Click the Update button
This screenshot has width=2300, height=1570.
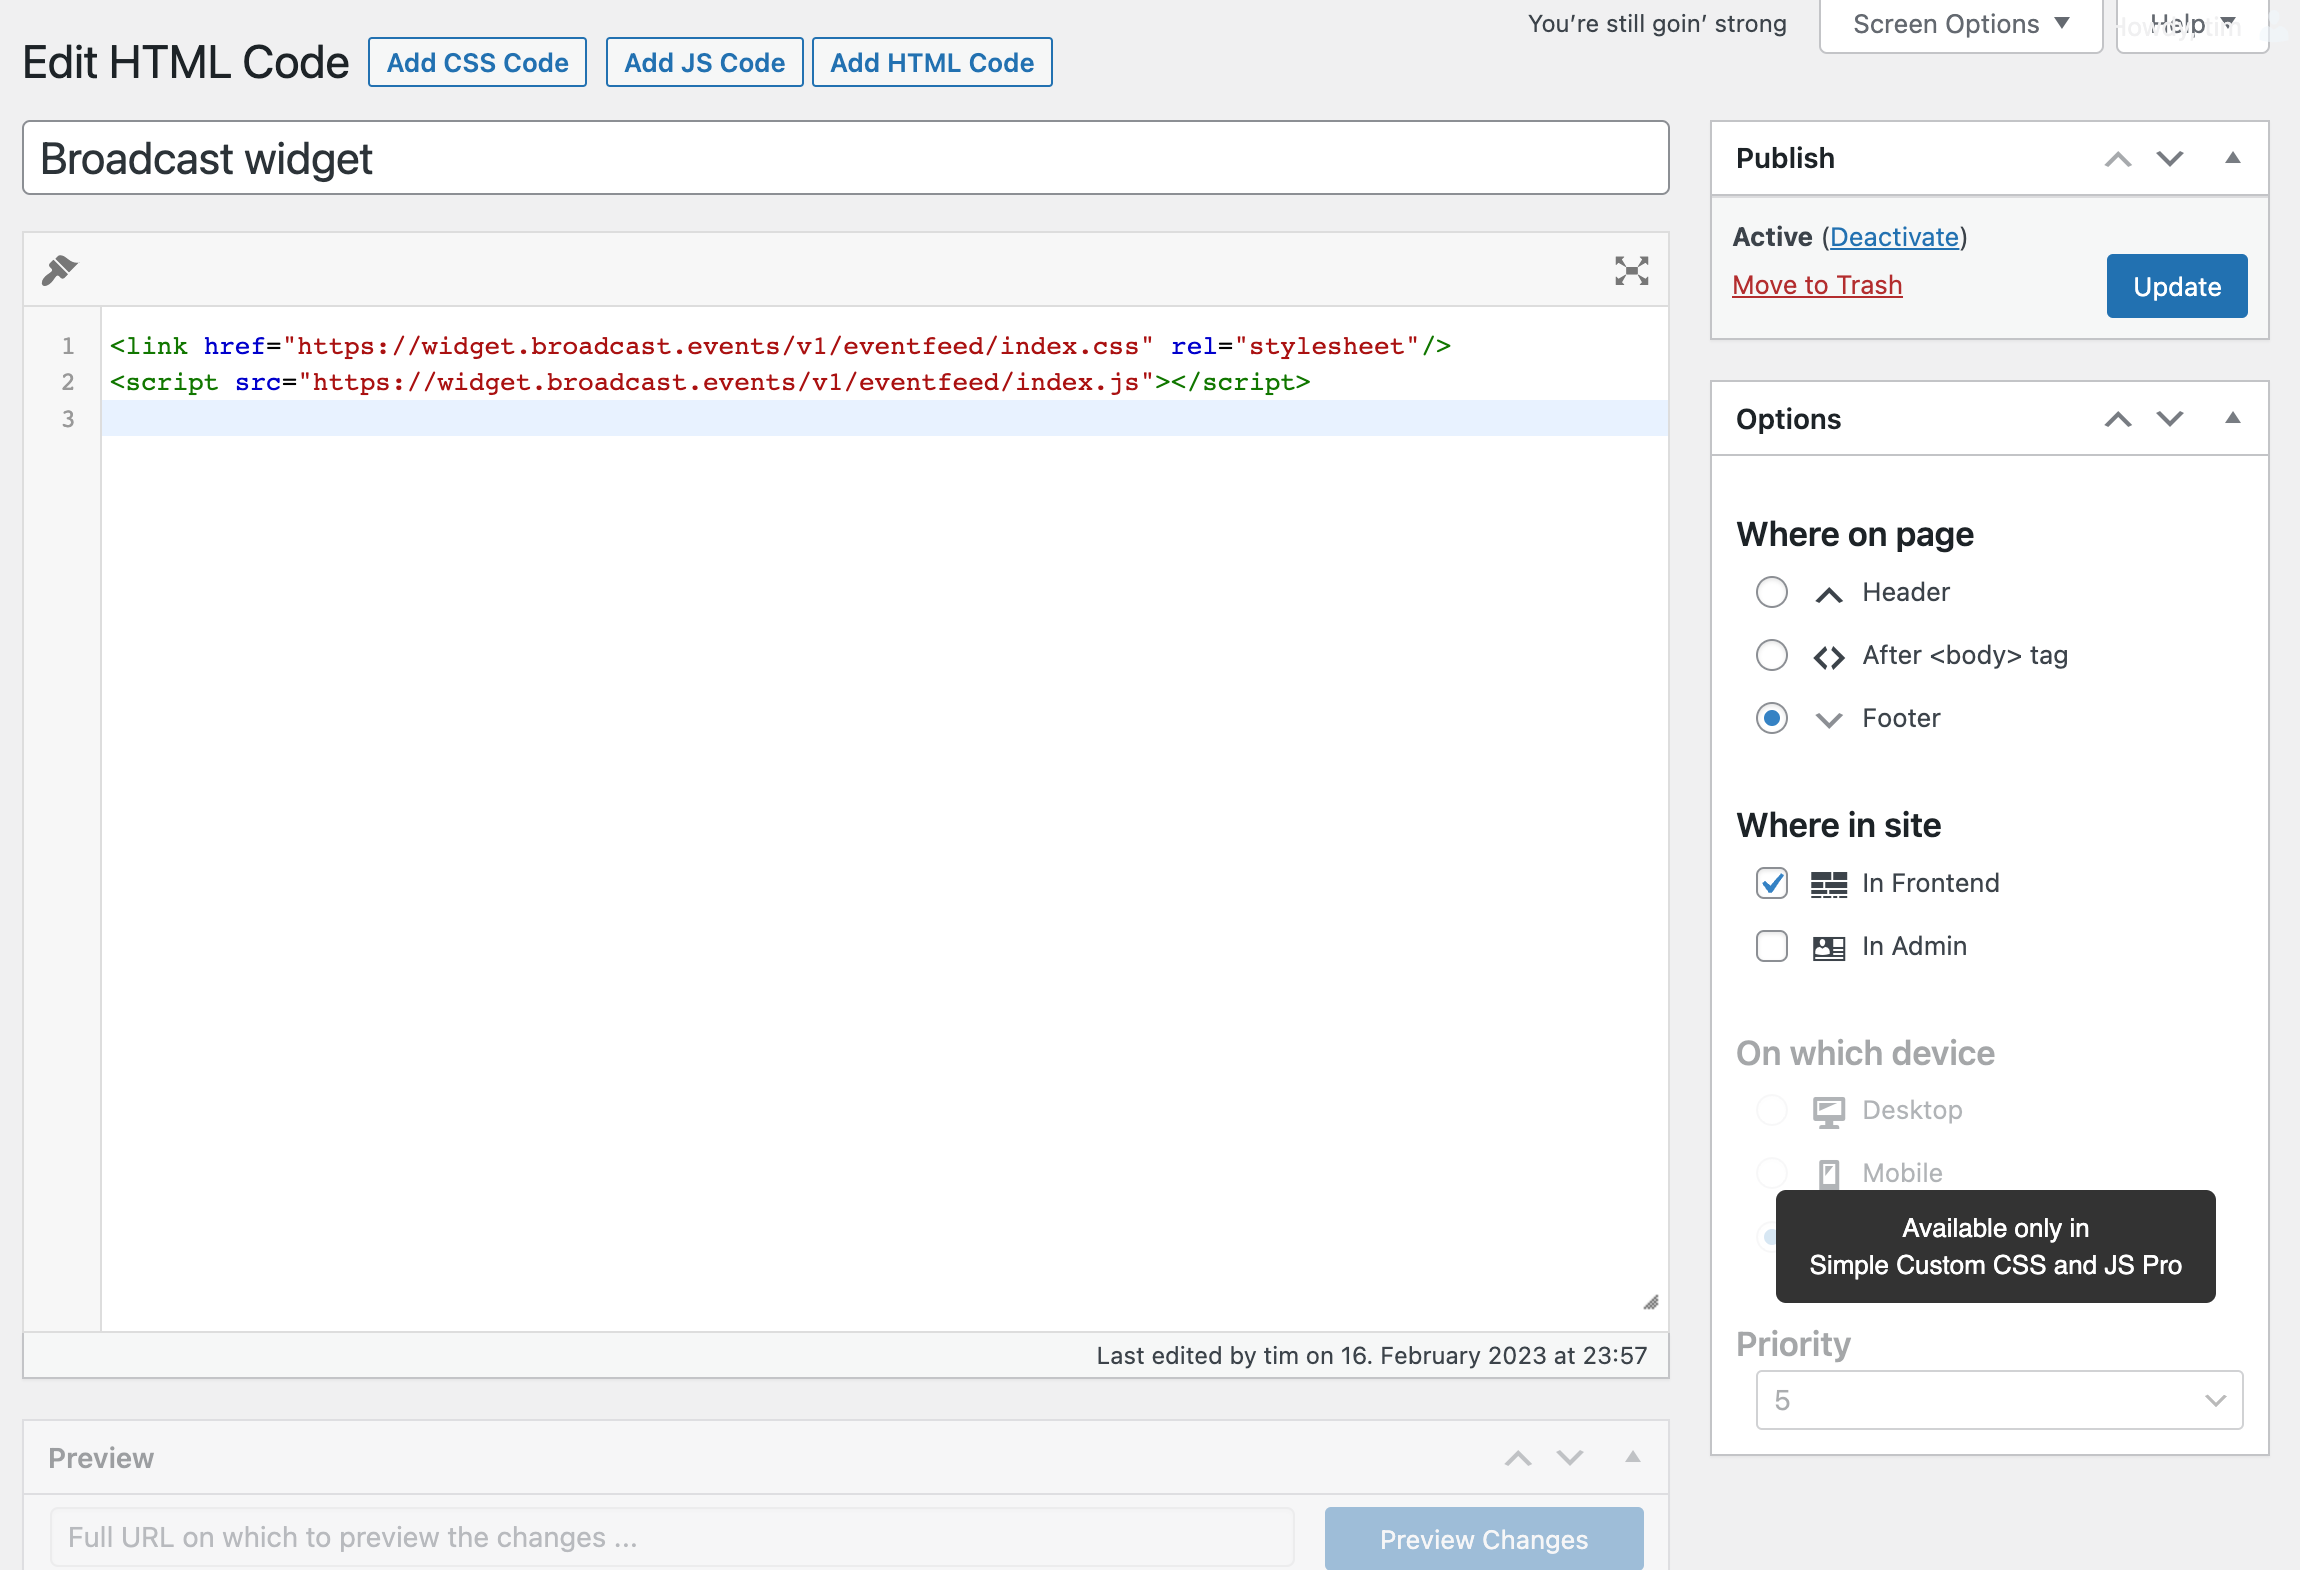click(2176, 287)
